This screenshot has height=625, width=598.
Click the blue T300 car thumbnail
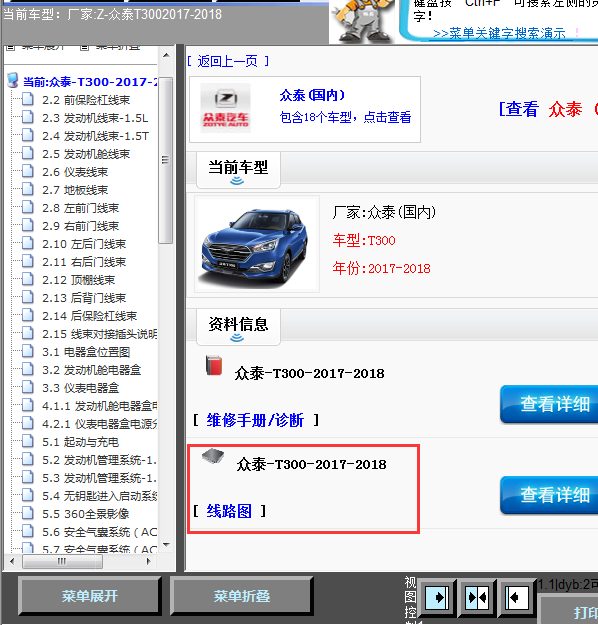pyautogui.click(x=257, y=244)
